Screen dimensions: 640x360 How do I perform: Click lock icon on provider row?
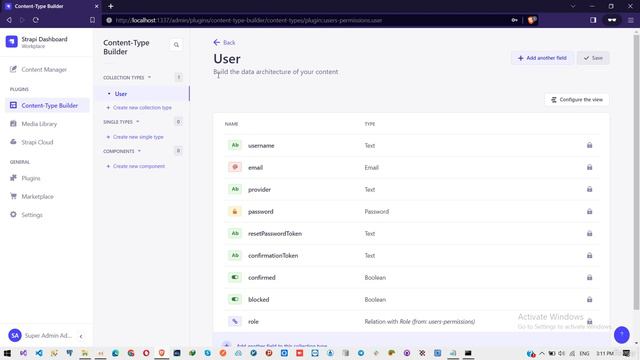coord(589,189)
